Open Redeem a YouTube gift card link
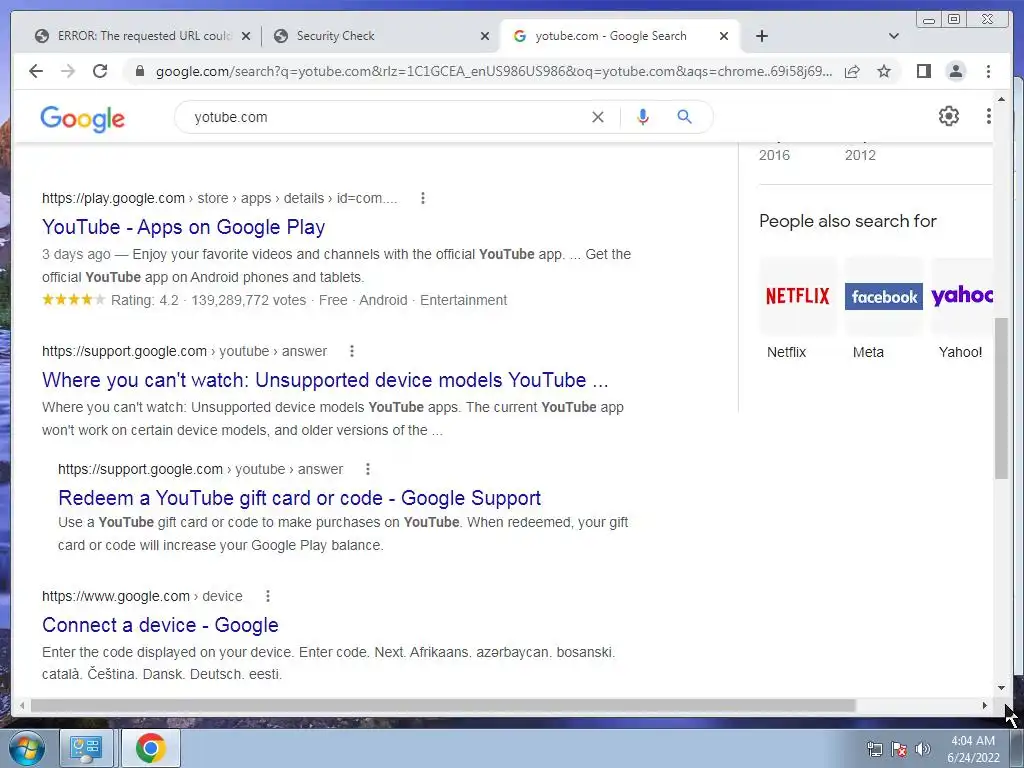1024x768 pixels. click(x=299, y=498)
